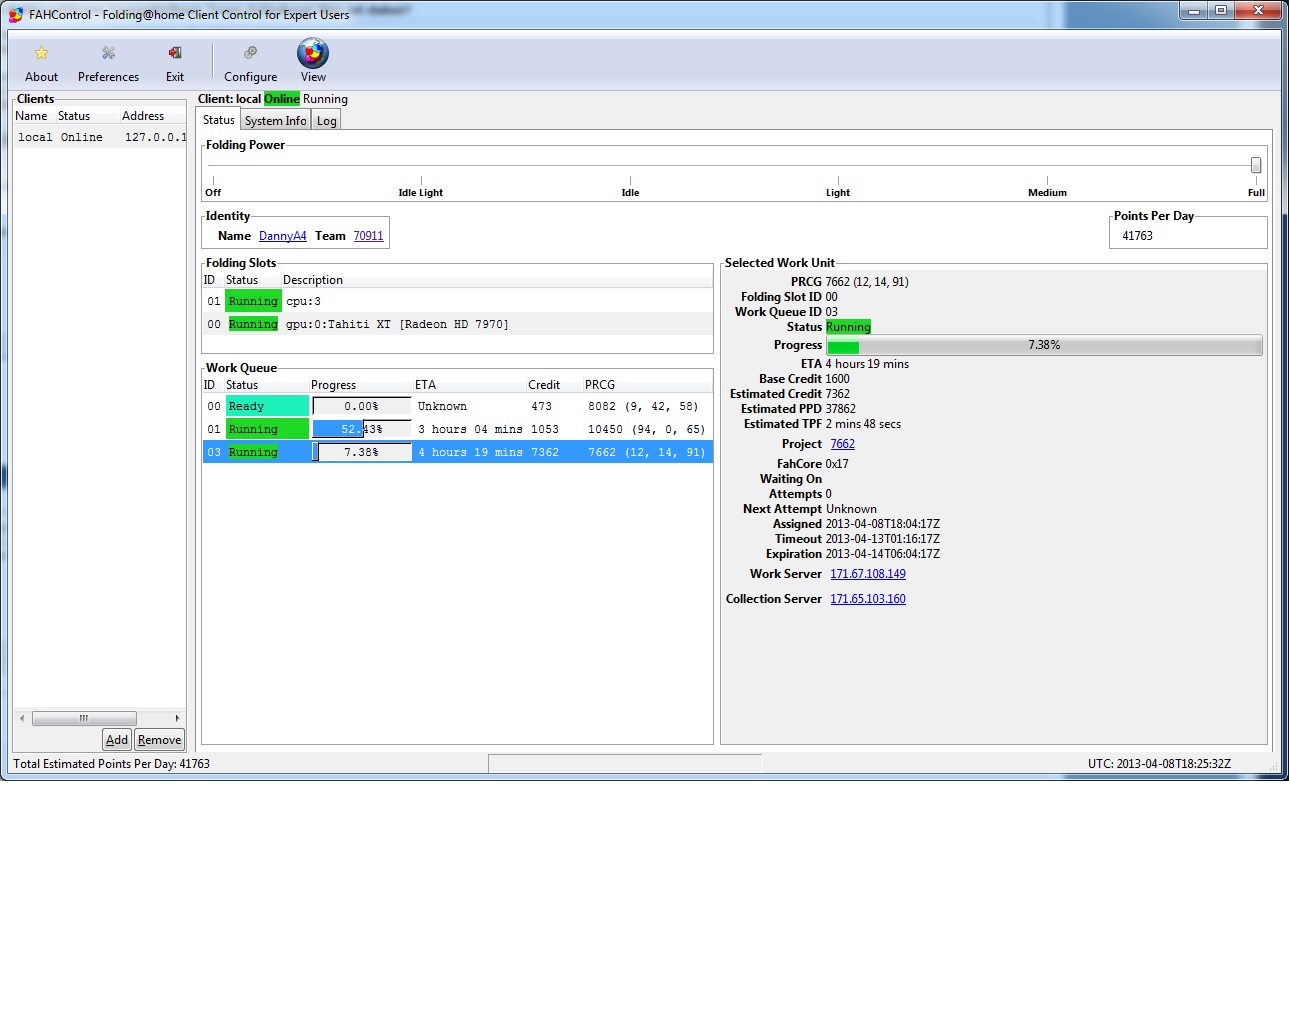Click the Clients list Address column header

coord(152,116)
